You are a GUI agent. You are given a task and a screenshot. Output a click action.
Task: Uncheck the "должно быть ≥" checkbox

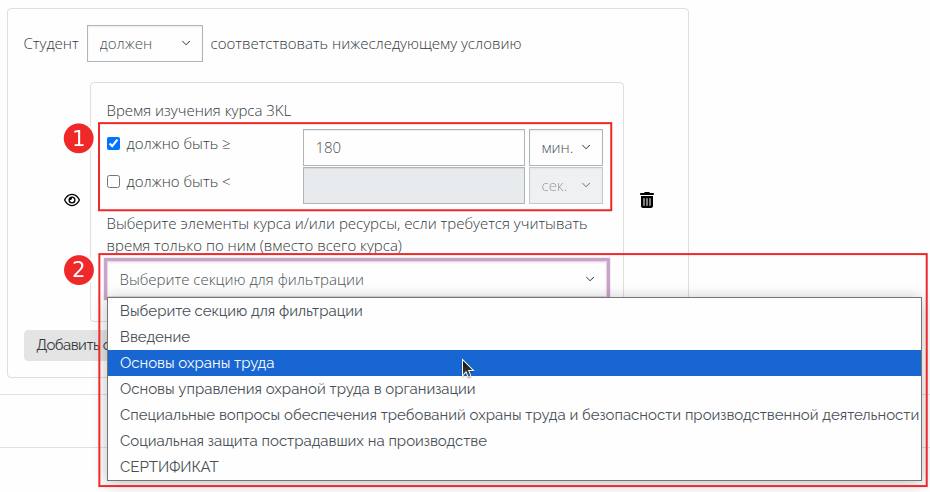pyautogui.click(x=114, y=144)
